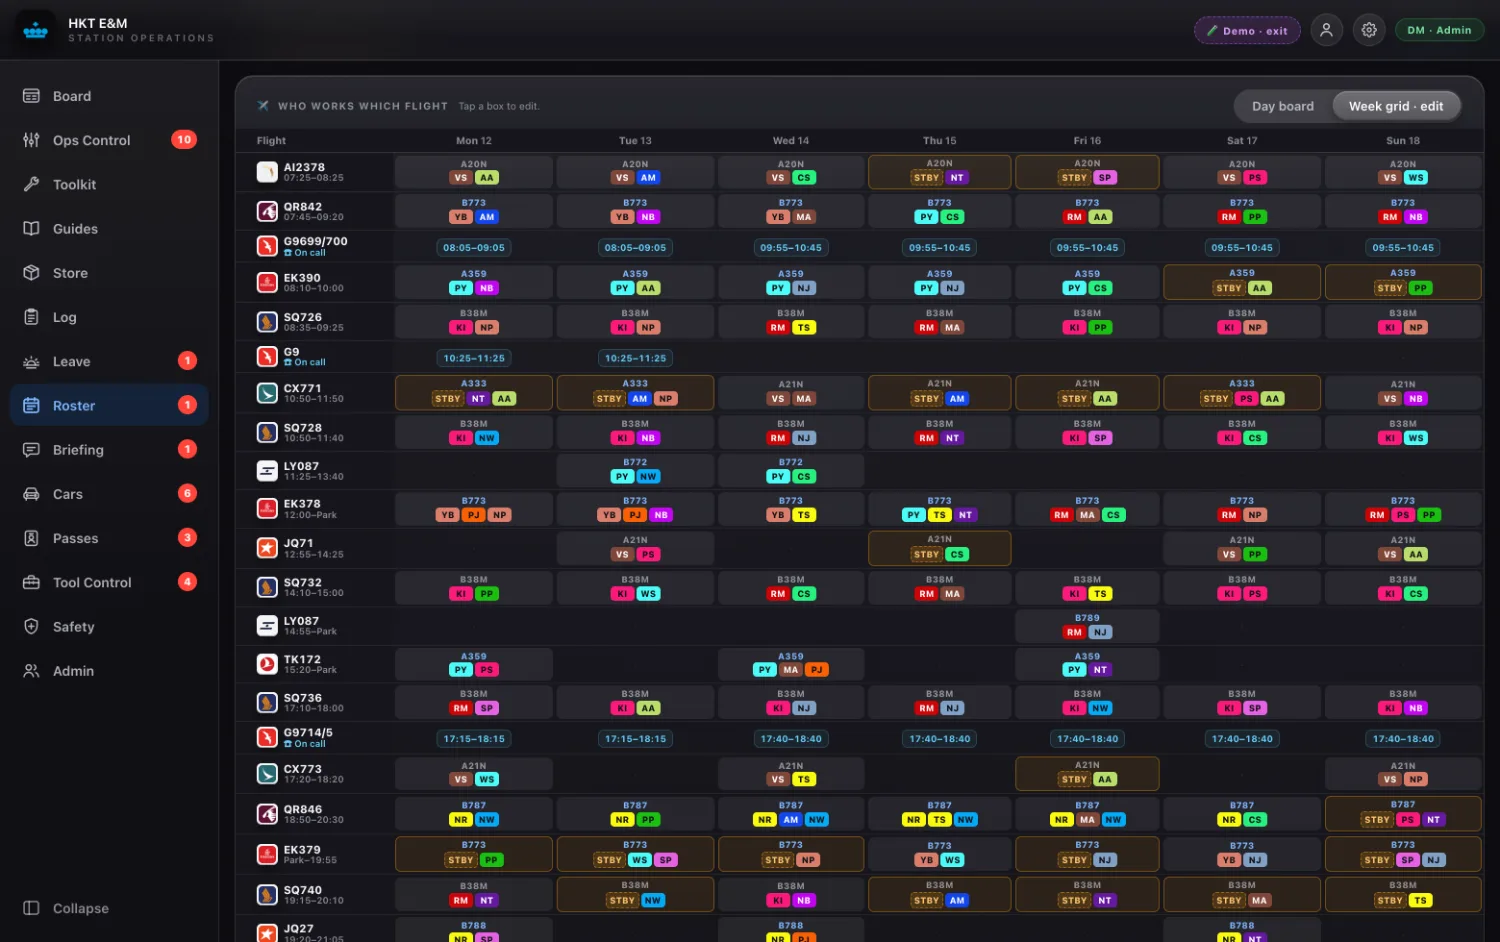
Task: Open the Leave sunrise icon
Action: (x=31, y=361)
